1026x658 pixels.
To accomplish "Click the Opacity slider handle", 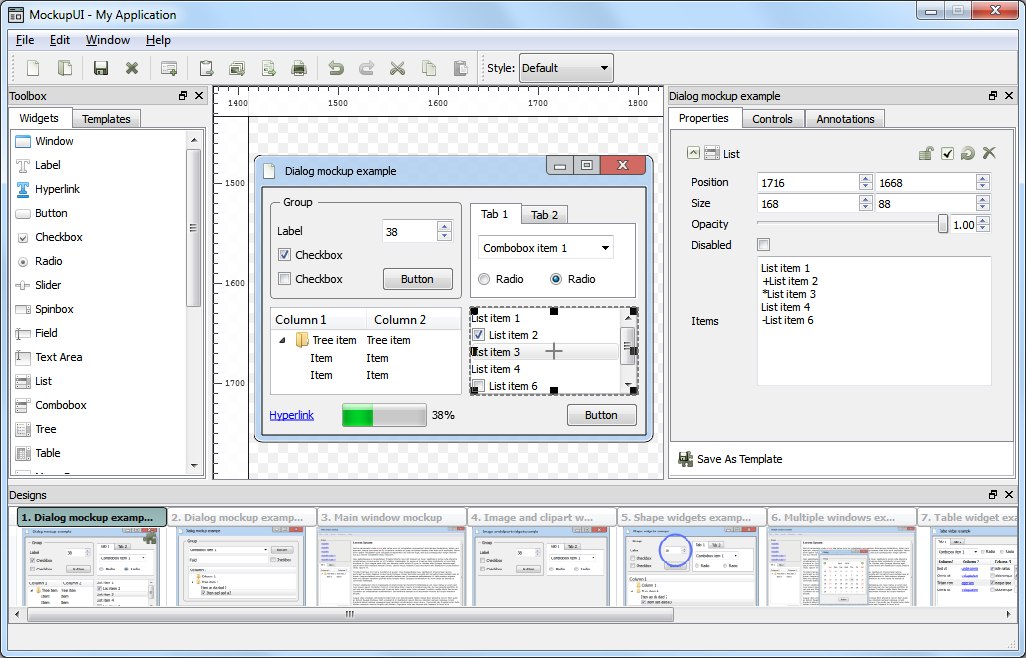I will point(942,224).
